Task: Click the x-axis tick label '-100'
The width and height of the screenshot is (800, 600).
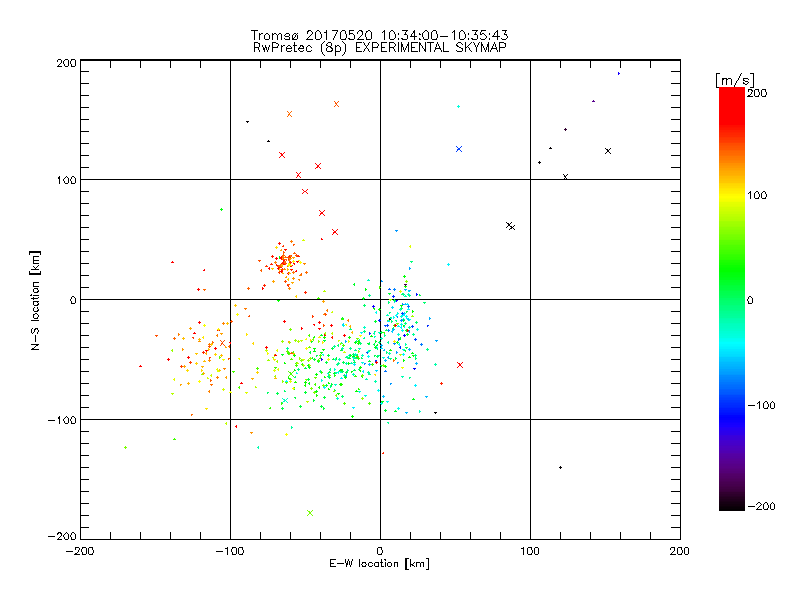Action: [x=230, y=552]
